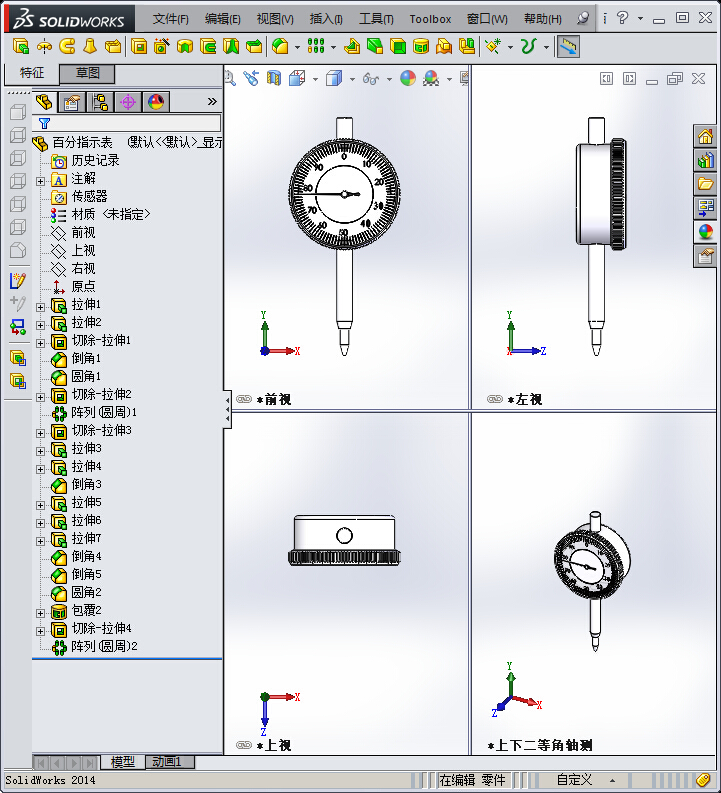
Task: Open the Fillet dropdown arrow
Action: (x=297, y=48)
